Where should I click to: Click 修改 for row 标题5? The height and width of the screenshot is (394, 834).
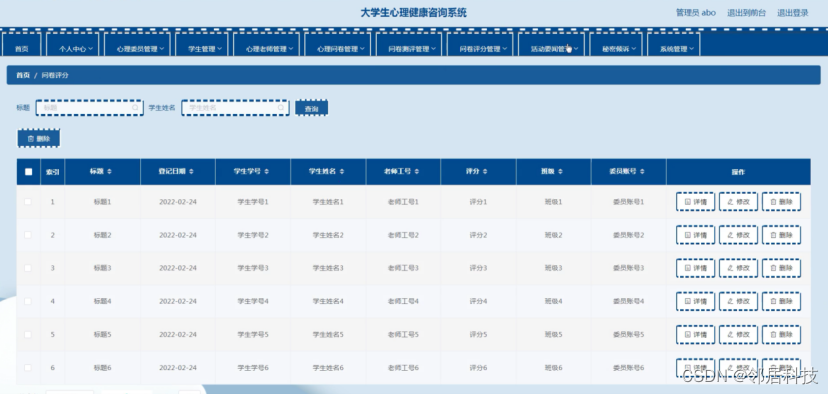click(x=738, y=334)
